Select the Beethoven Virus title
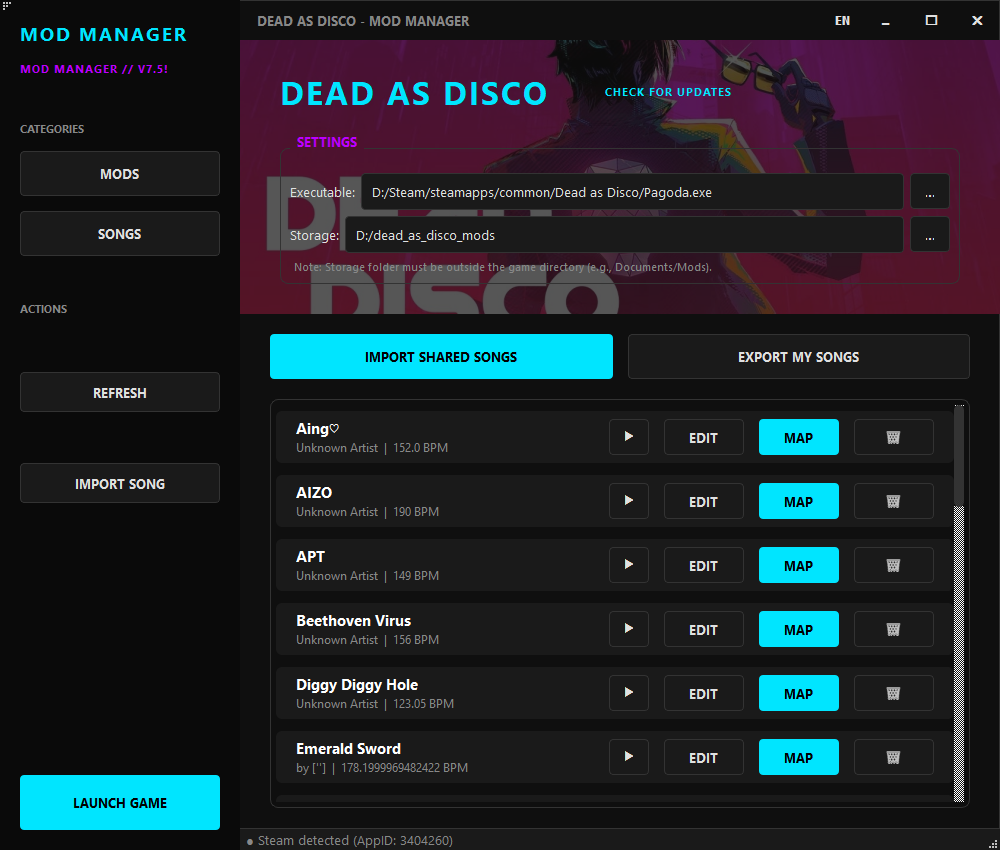Viewport: 1000px width, 850px height. point(353,620)
